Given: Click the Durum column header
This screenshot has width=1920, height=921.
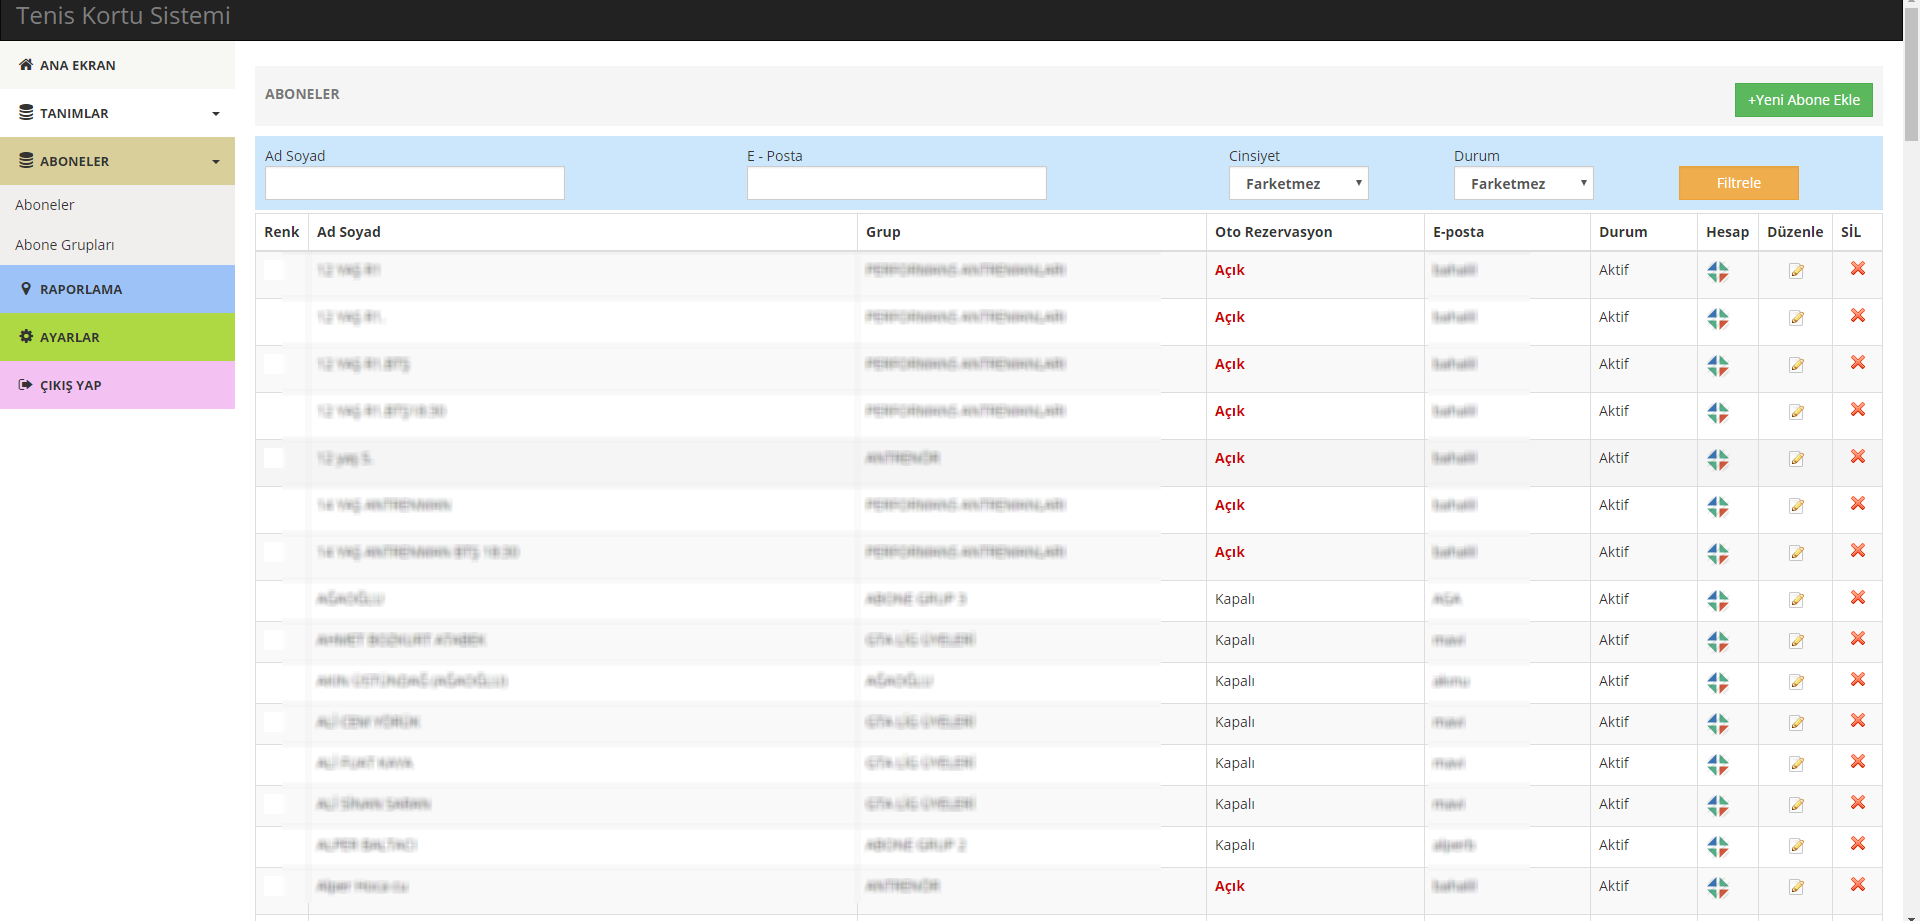Looking at the screenshot, I should (1623, 232).
